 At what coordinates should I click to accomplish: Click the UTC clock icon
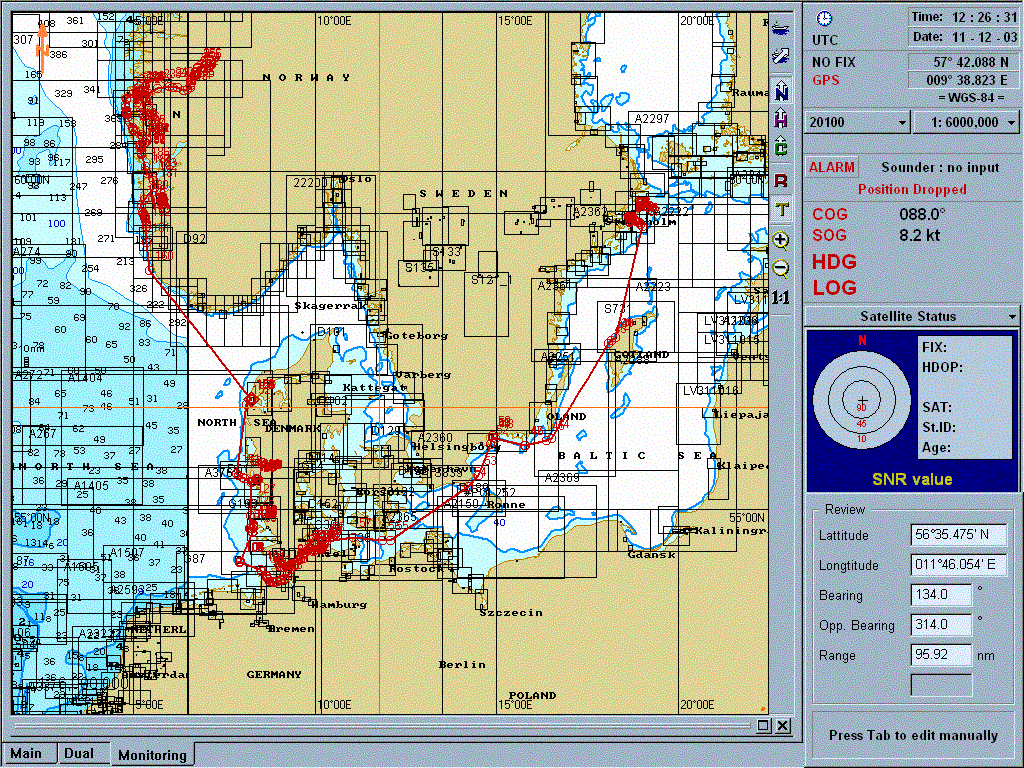click(x=824, y=19)
